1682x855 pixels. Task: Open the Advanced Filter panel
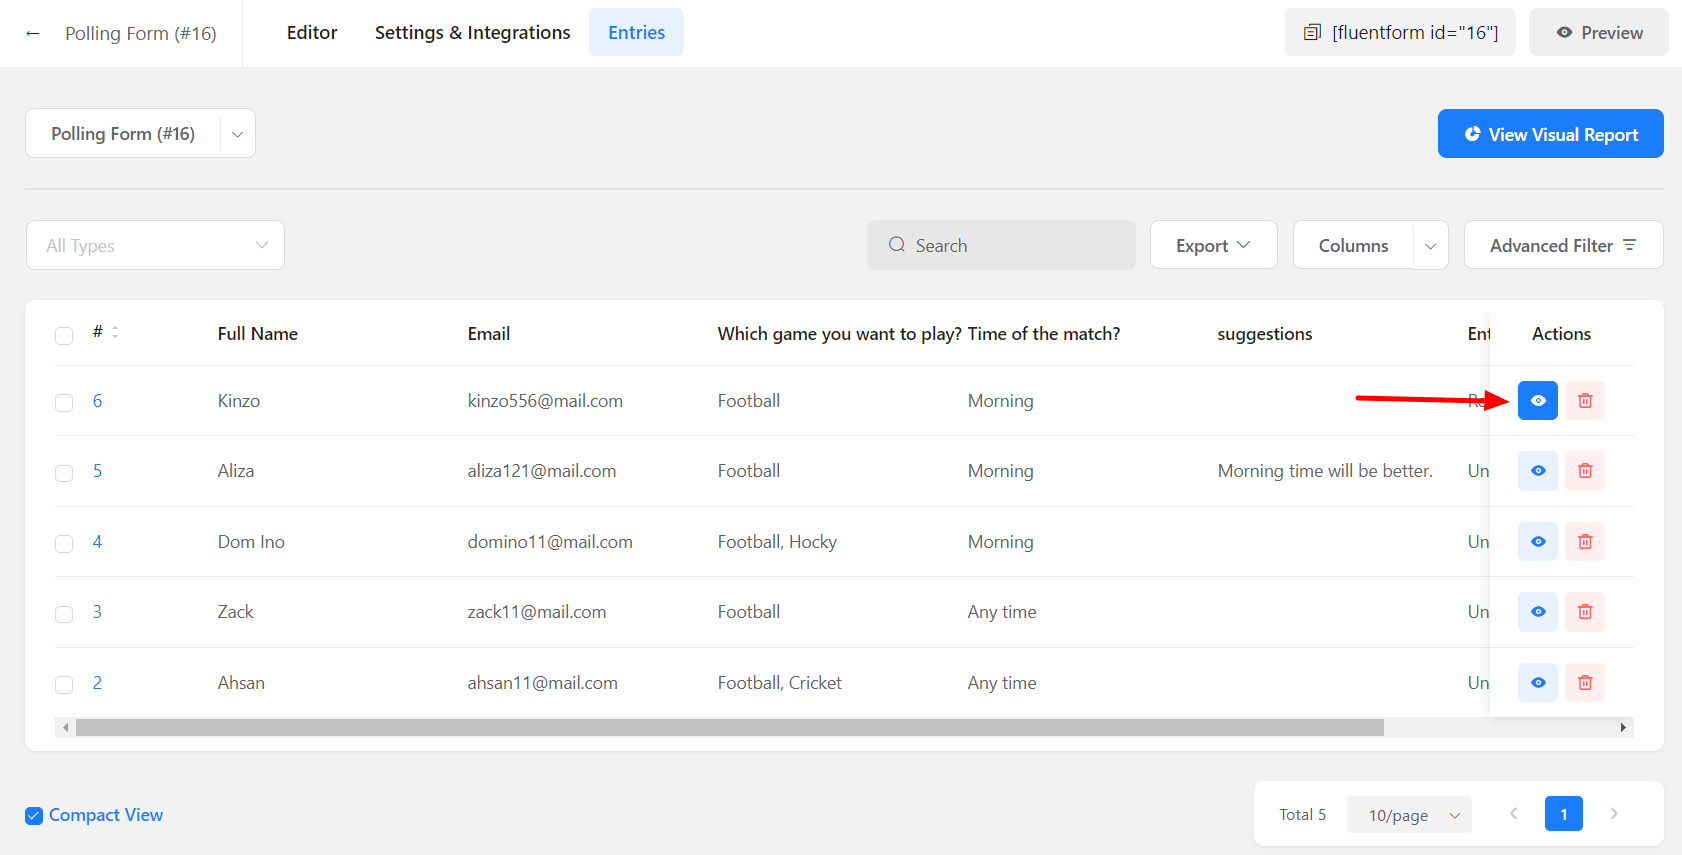(x=1562, y=245)
